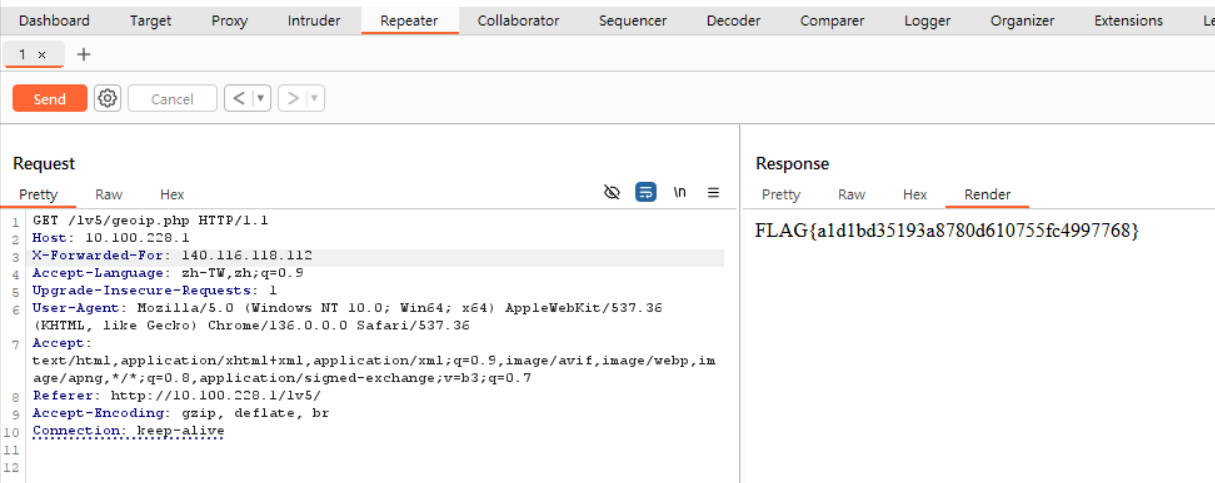Toggle hide non-printable characters eye icon

(613, 192)
